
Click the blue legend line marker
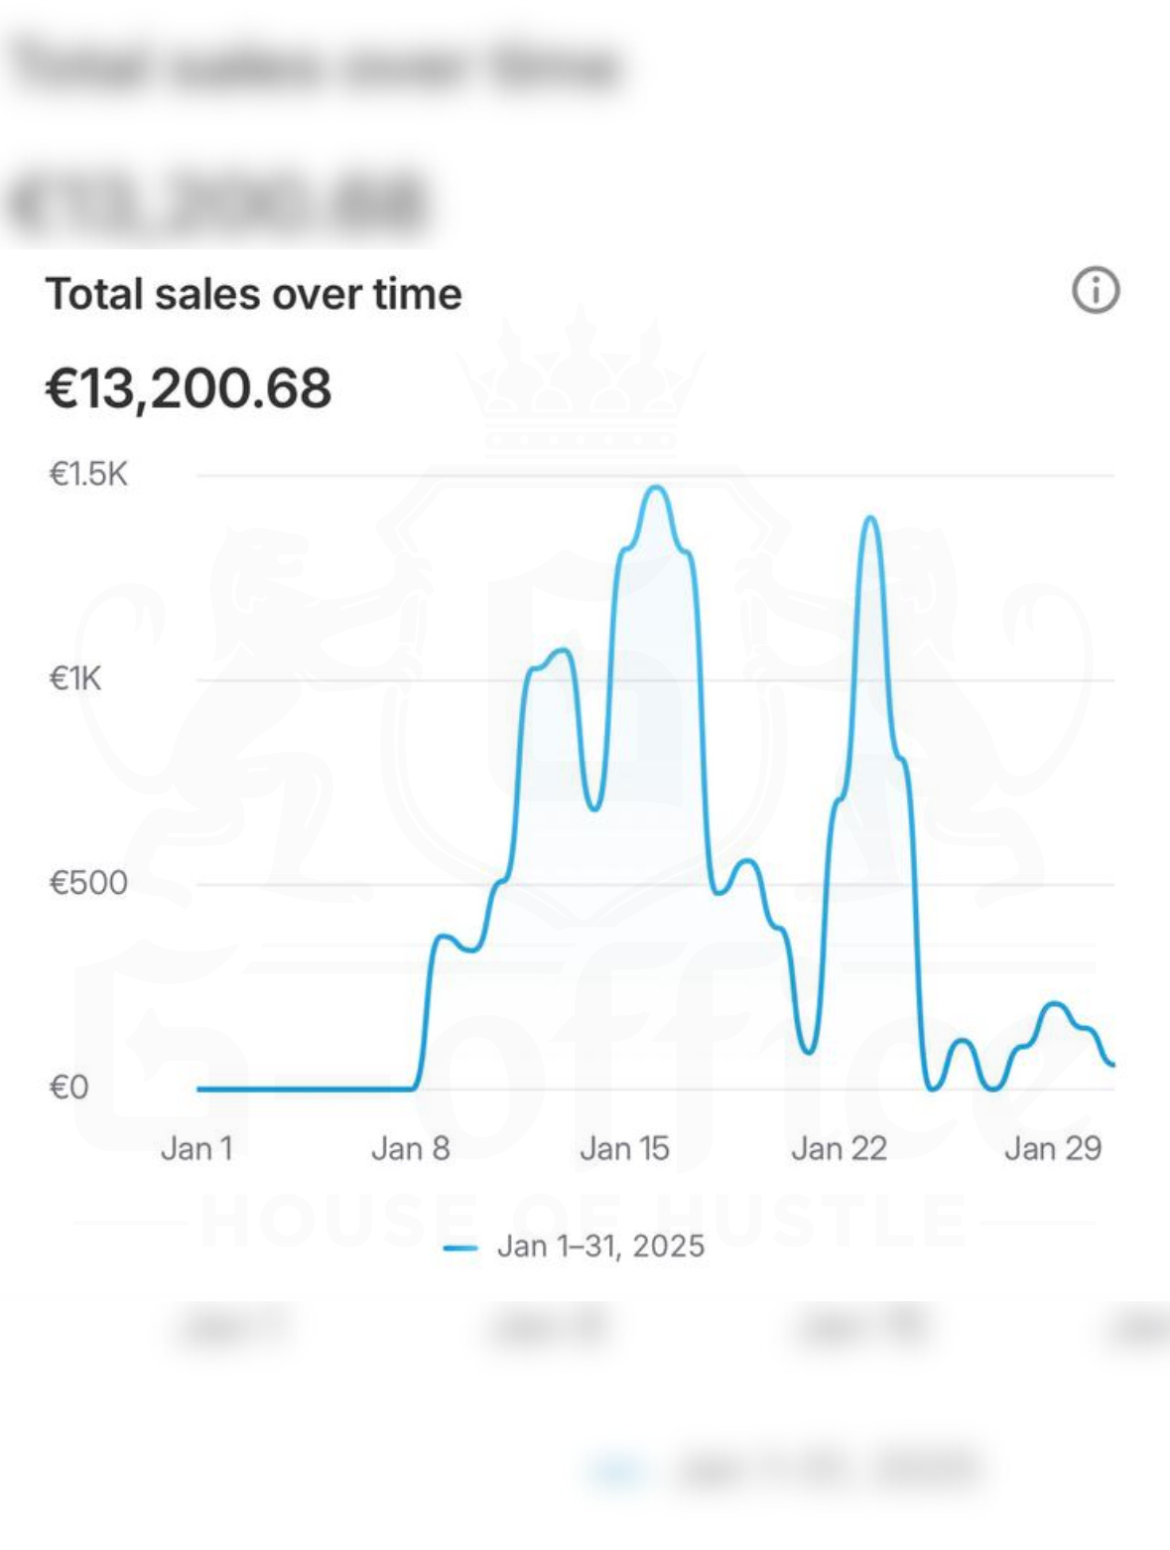[460, 1247]
